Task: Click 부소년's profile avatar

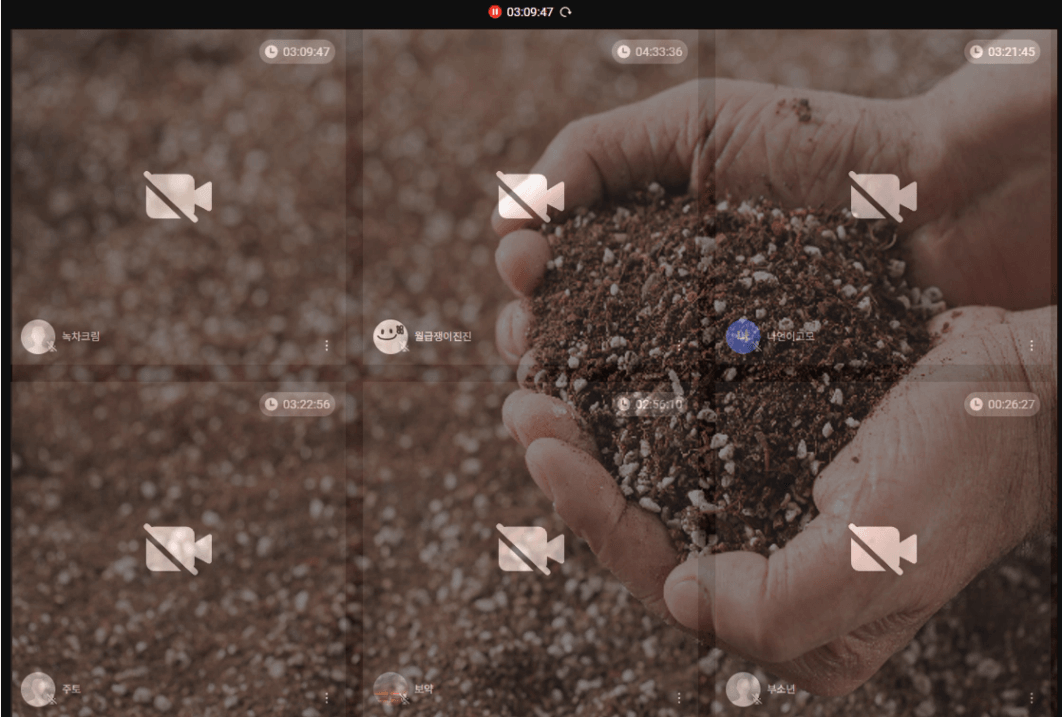Action: tap(743, 689)
